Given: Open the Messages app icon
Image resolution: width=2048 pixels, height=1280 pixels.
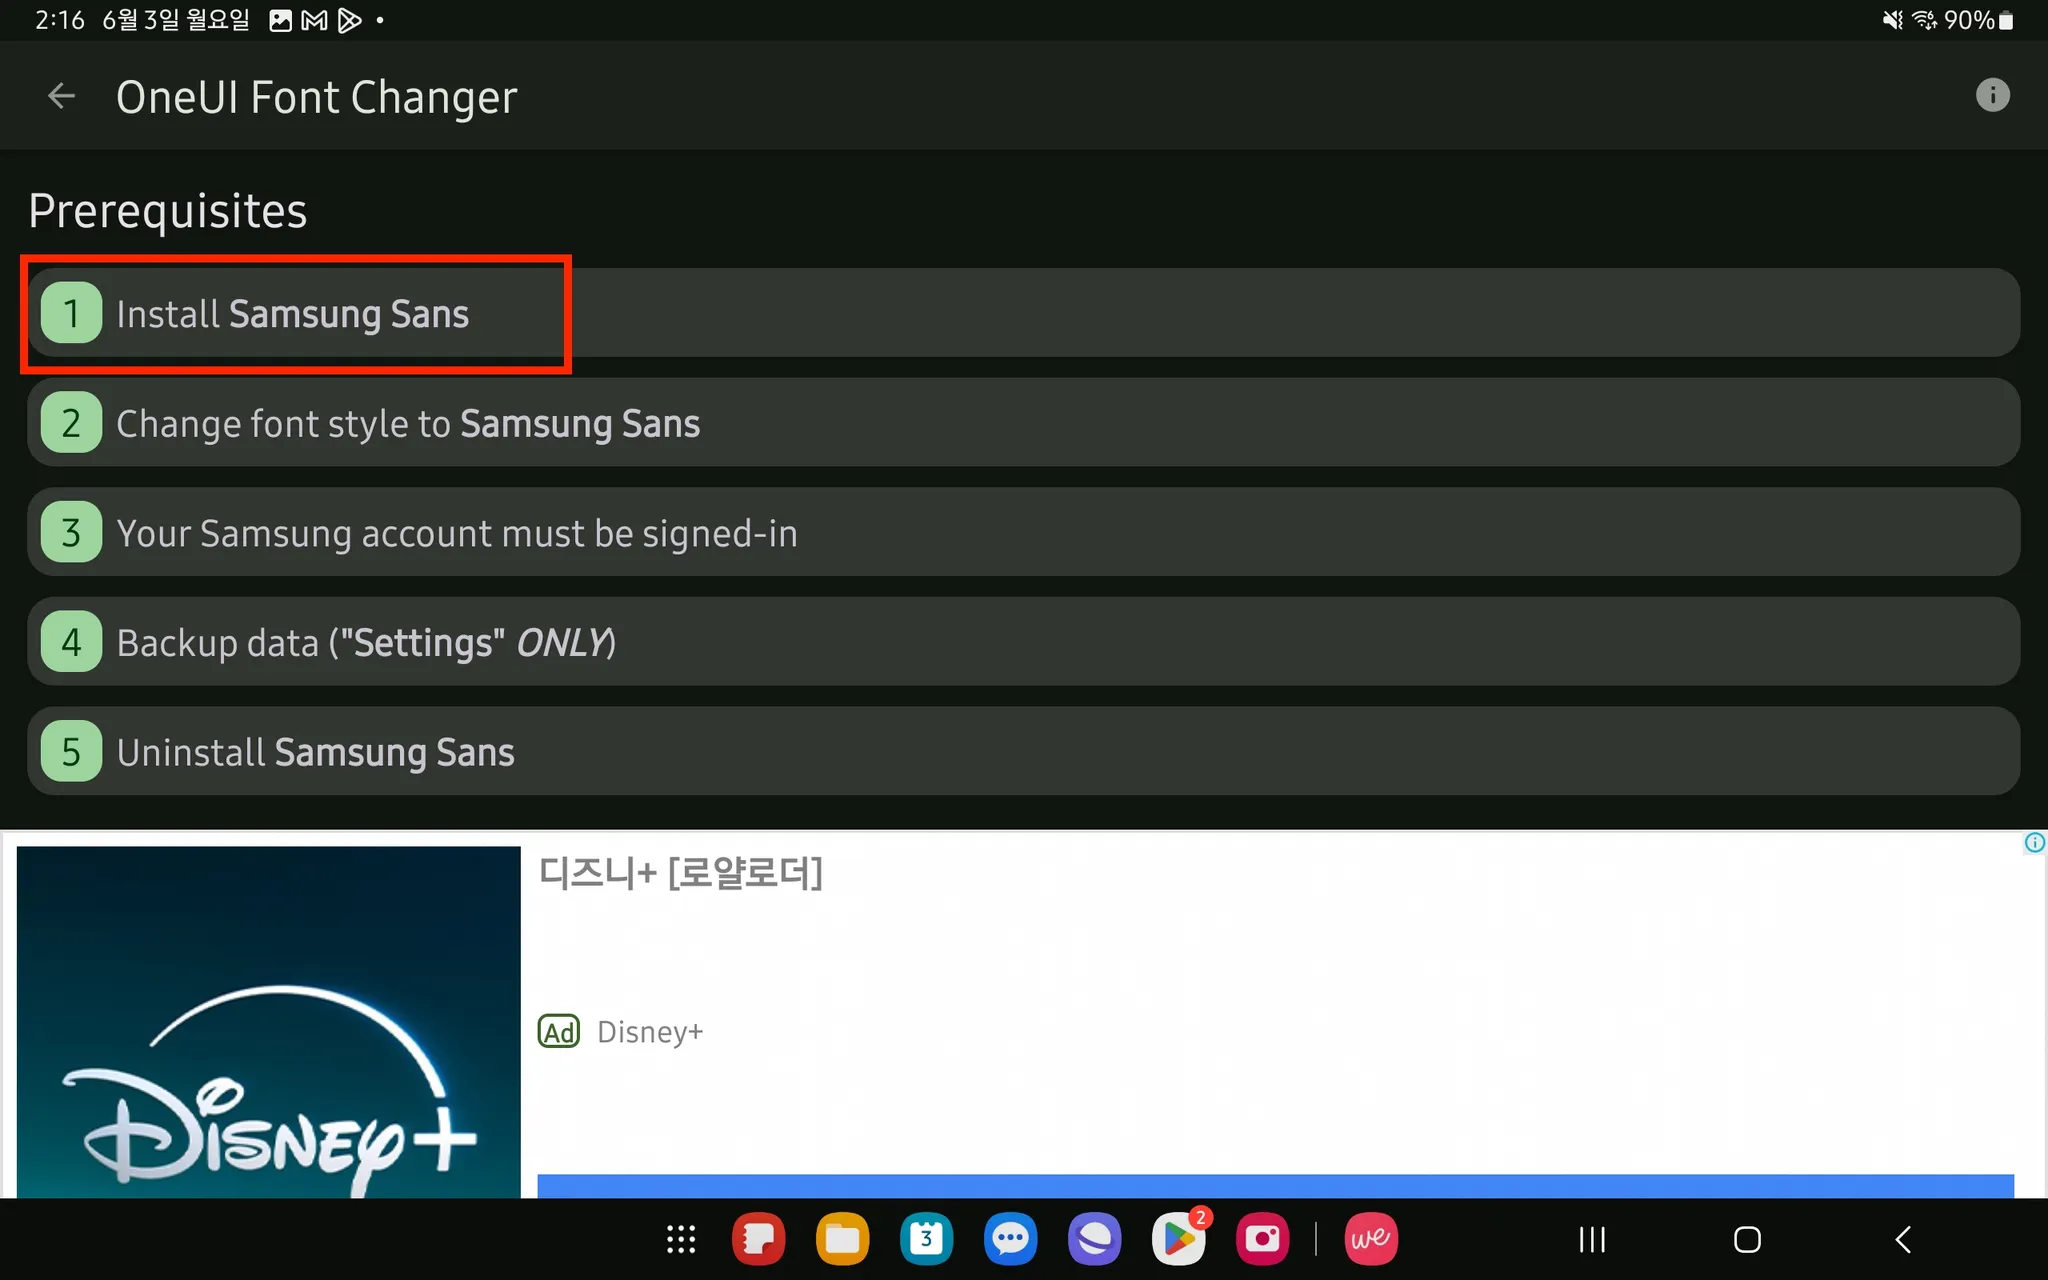Looking at the screenshot, I should (1010, 1240).
